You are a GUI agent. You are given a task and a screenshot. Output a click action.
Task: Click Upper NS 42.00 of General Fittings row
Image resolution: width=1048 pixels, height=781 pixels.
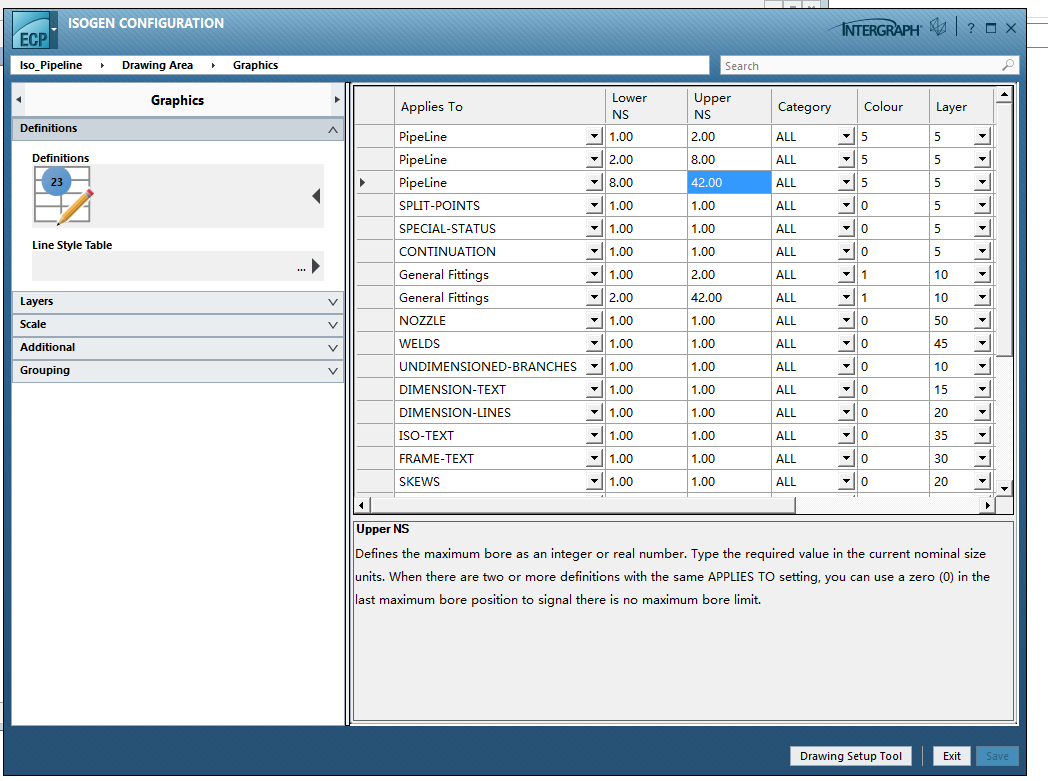(729, 297)
